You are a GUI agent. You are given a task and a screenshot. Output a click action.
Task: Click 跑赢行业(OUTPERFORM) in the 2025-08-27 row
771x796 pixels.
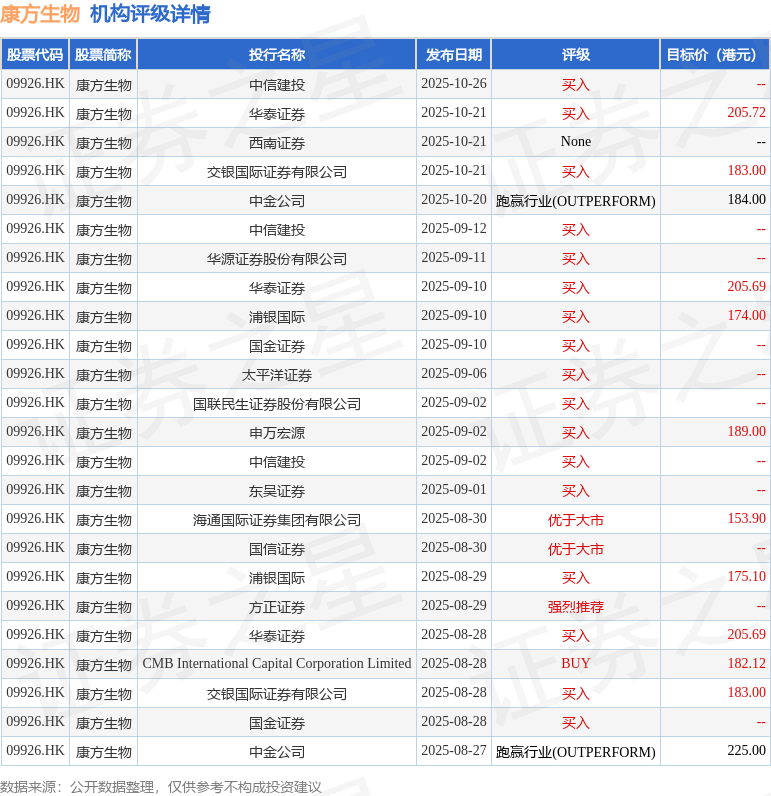point(576,752)
